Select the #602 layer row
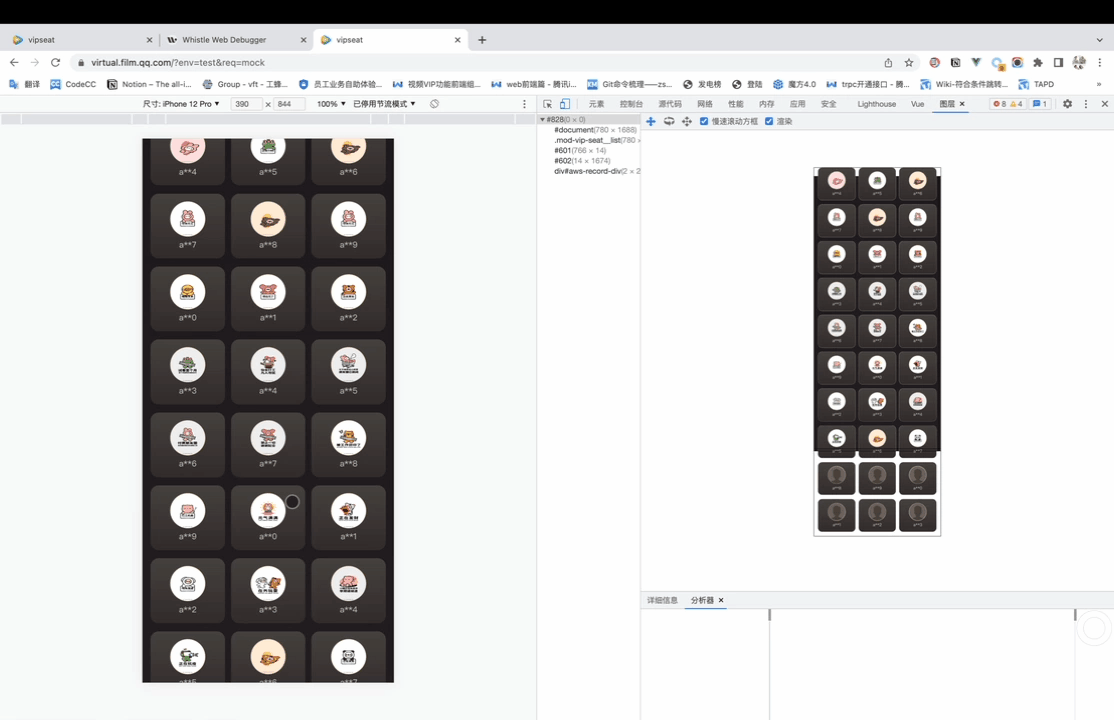Viewport: 1114px width, 720px height. 582,161
